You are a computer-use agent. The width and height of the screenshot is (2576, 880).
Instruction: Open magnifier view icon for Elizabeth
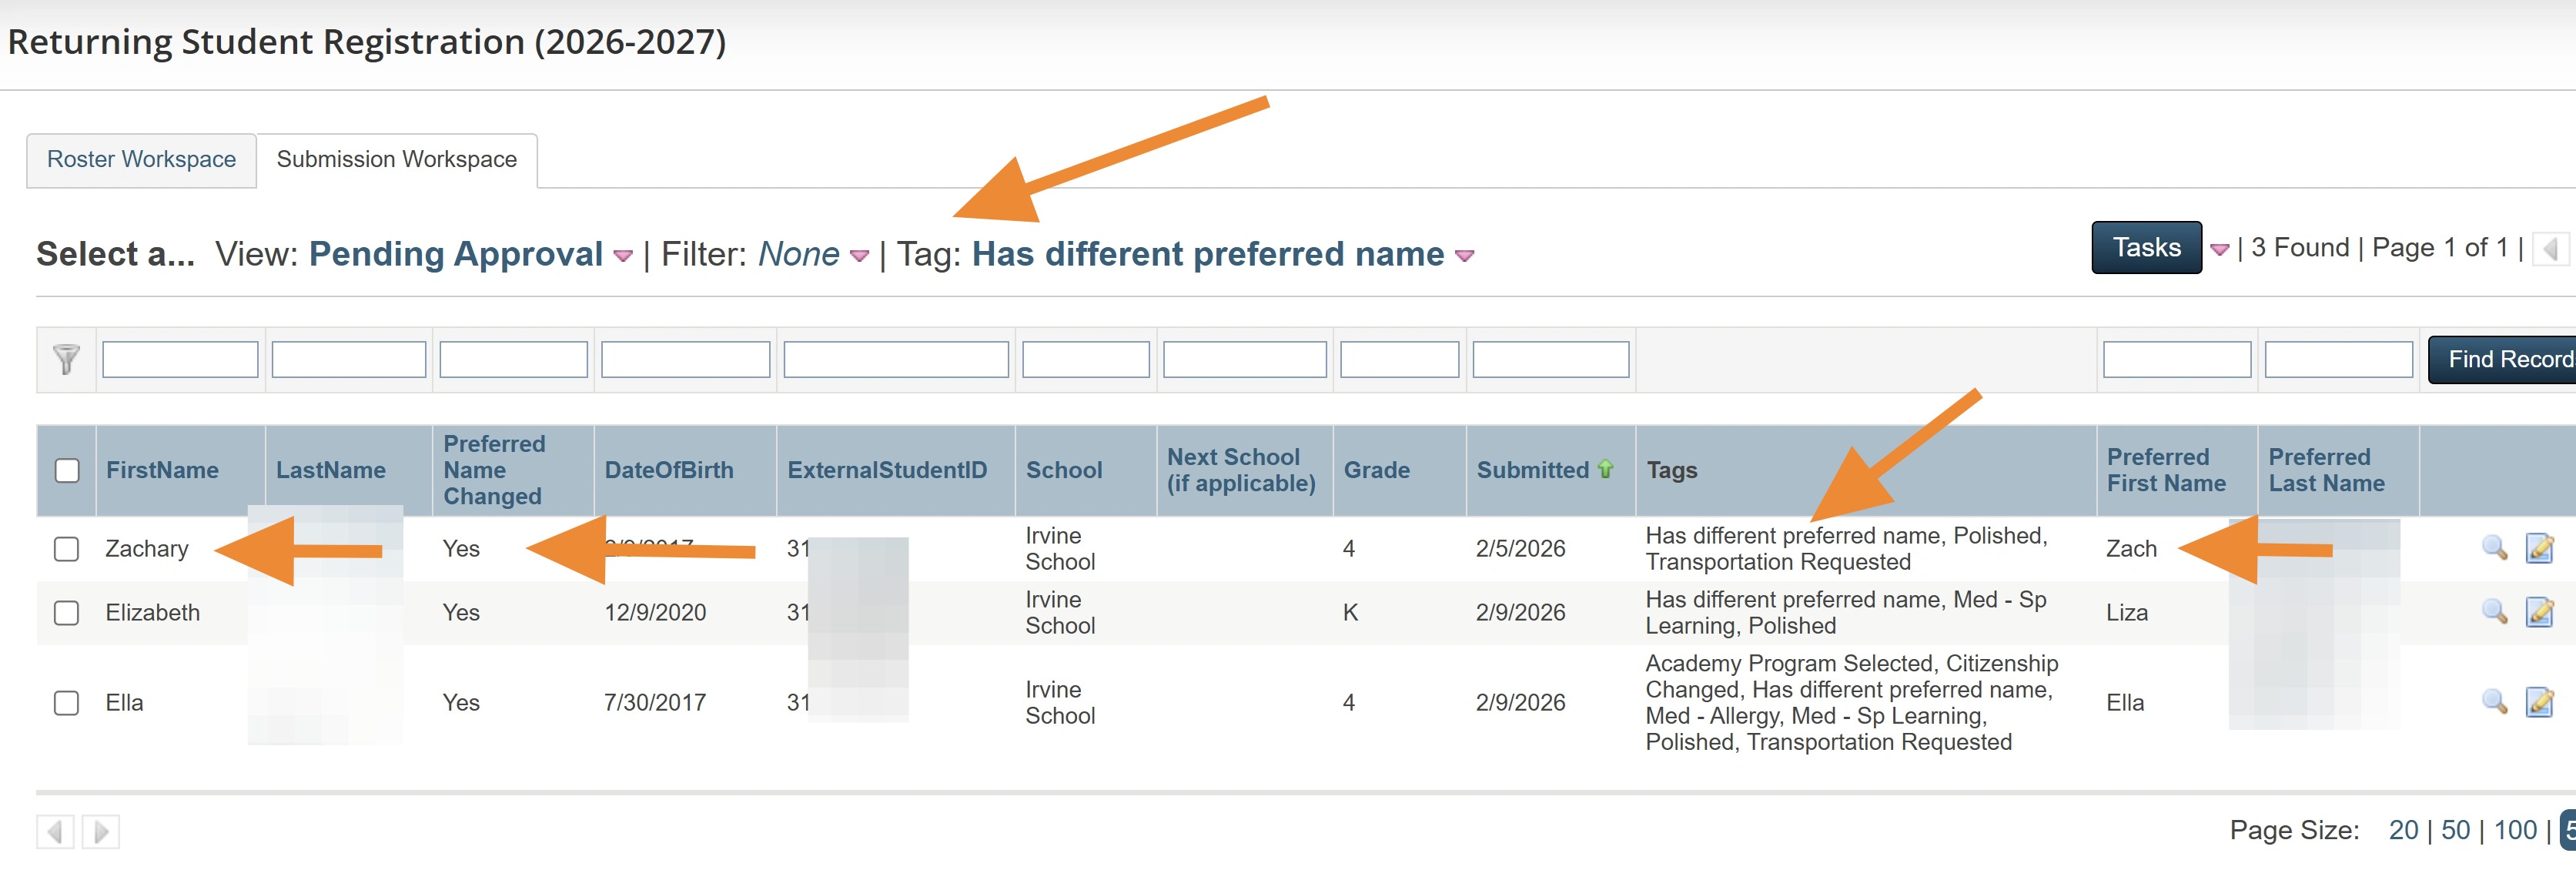tap(2494, 612)
